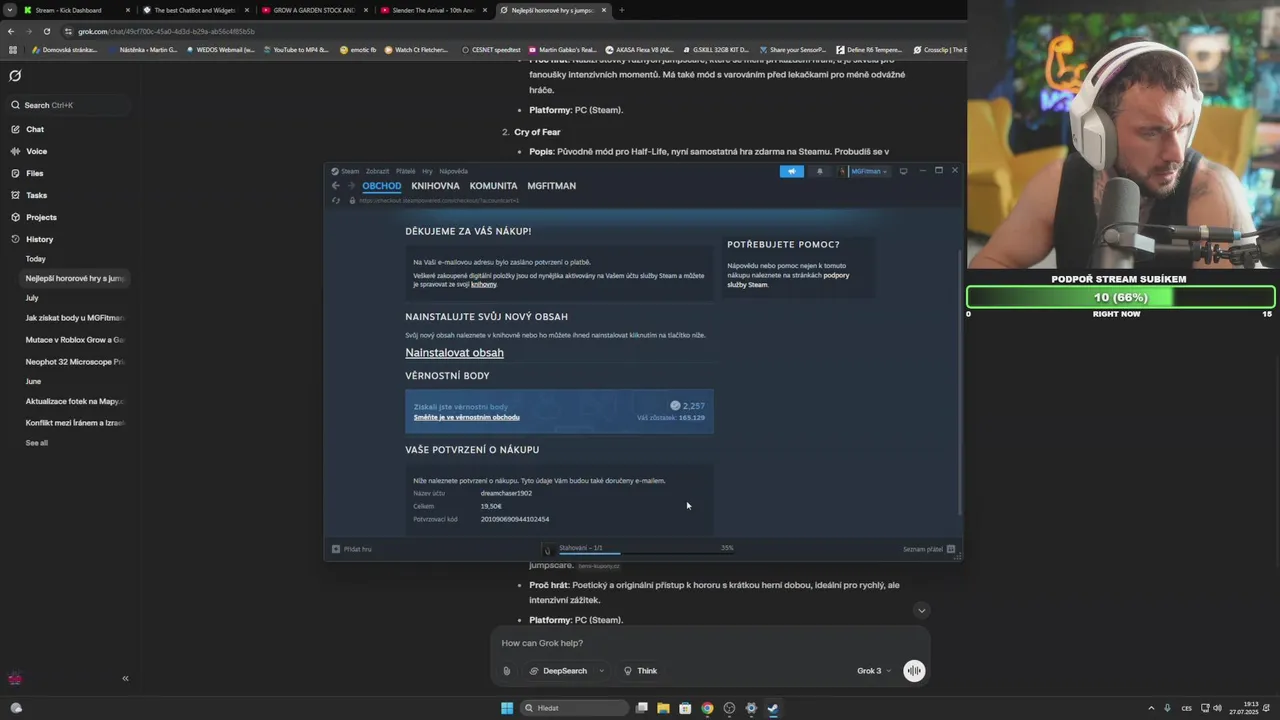Click 'Seznam přátel' at Steam bottom right
The height and width of the screenshot is (720, 1280).
pos(929,549)
